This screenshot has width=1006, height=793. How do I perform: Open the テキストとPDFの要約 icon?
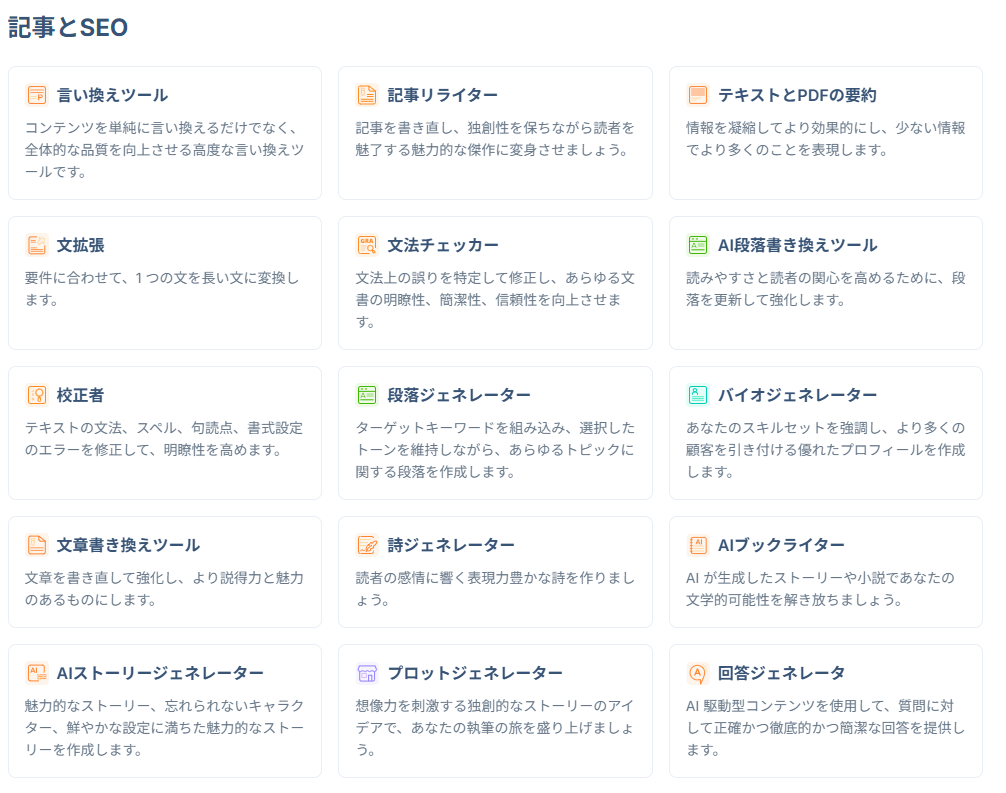(695, 94)
